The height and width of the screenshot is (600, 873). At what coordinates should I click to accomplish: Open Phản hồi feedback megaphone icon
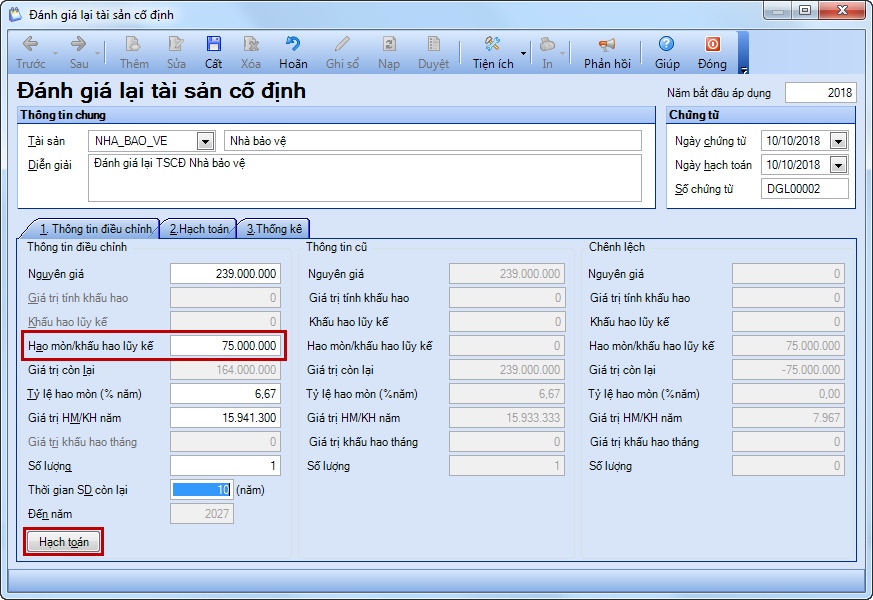point(607,44)
